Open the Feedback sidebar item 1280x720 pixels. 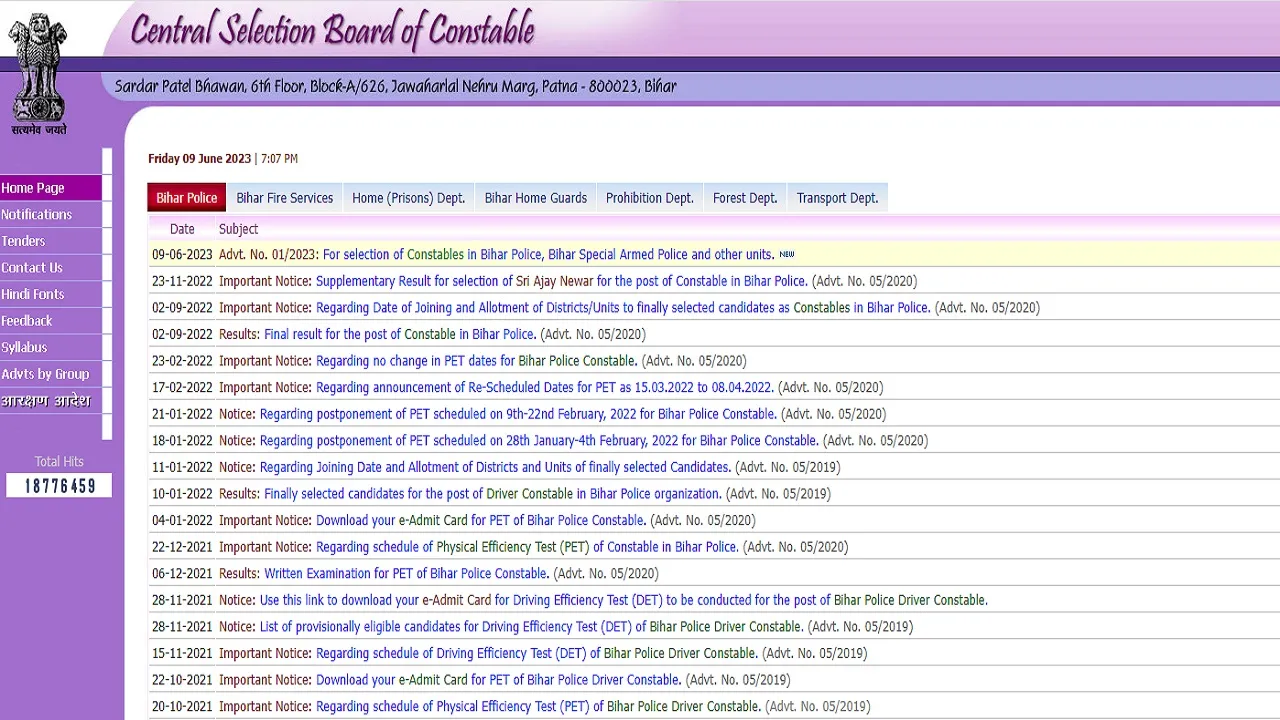click(50, 321)
